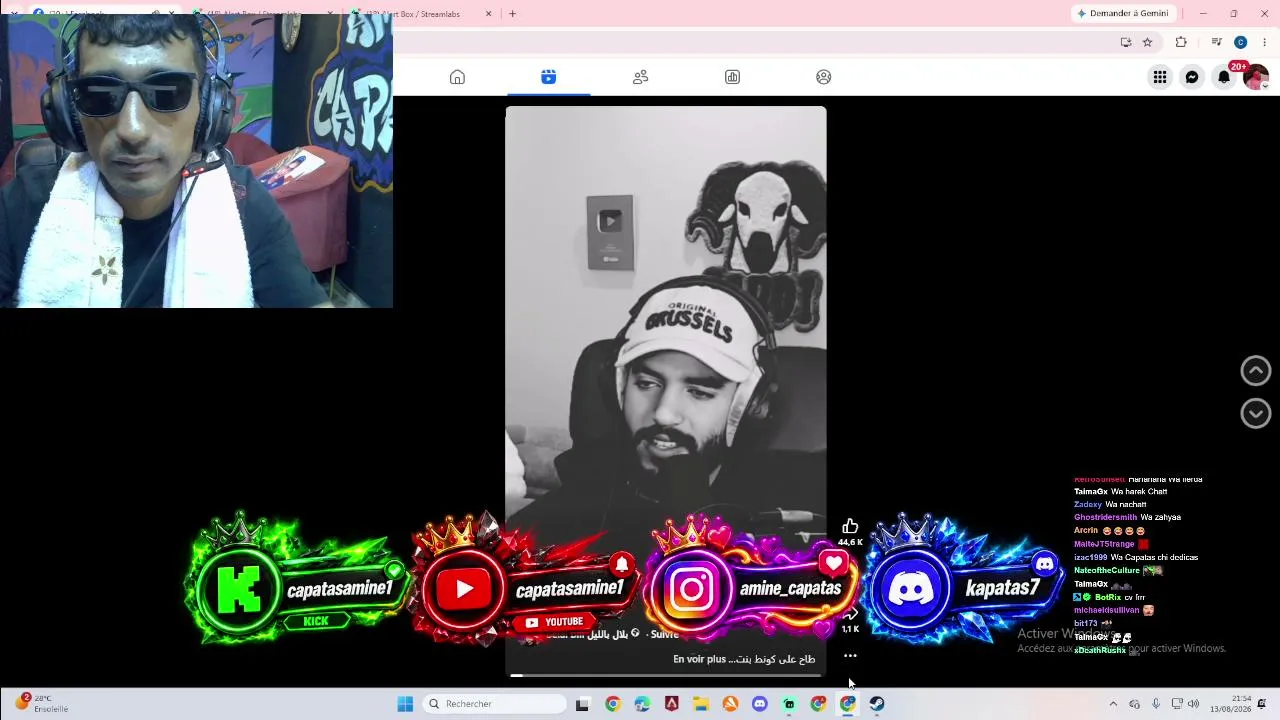Click the '44,6 K' like count
The width and height of the screenshot is (1280, 720).
pos(850,542)
